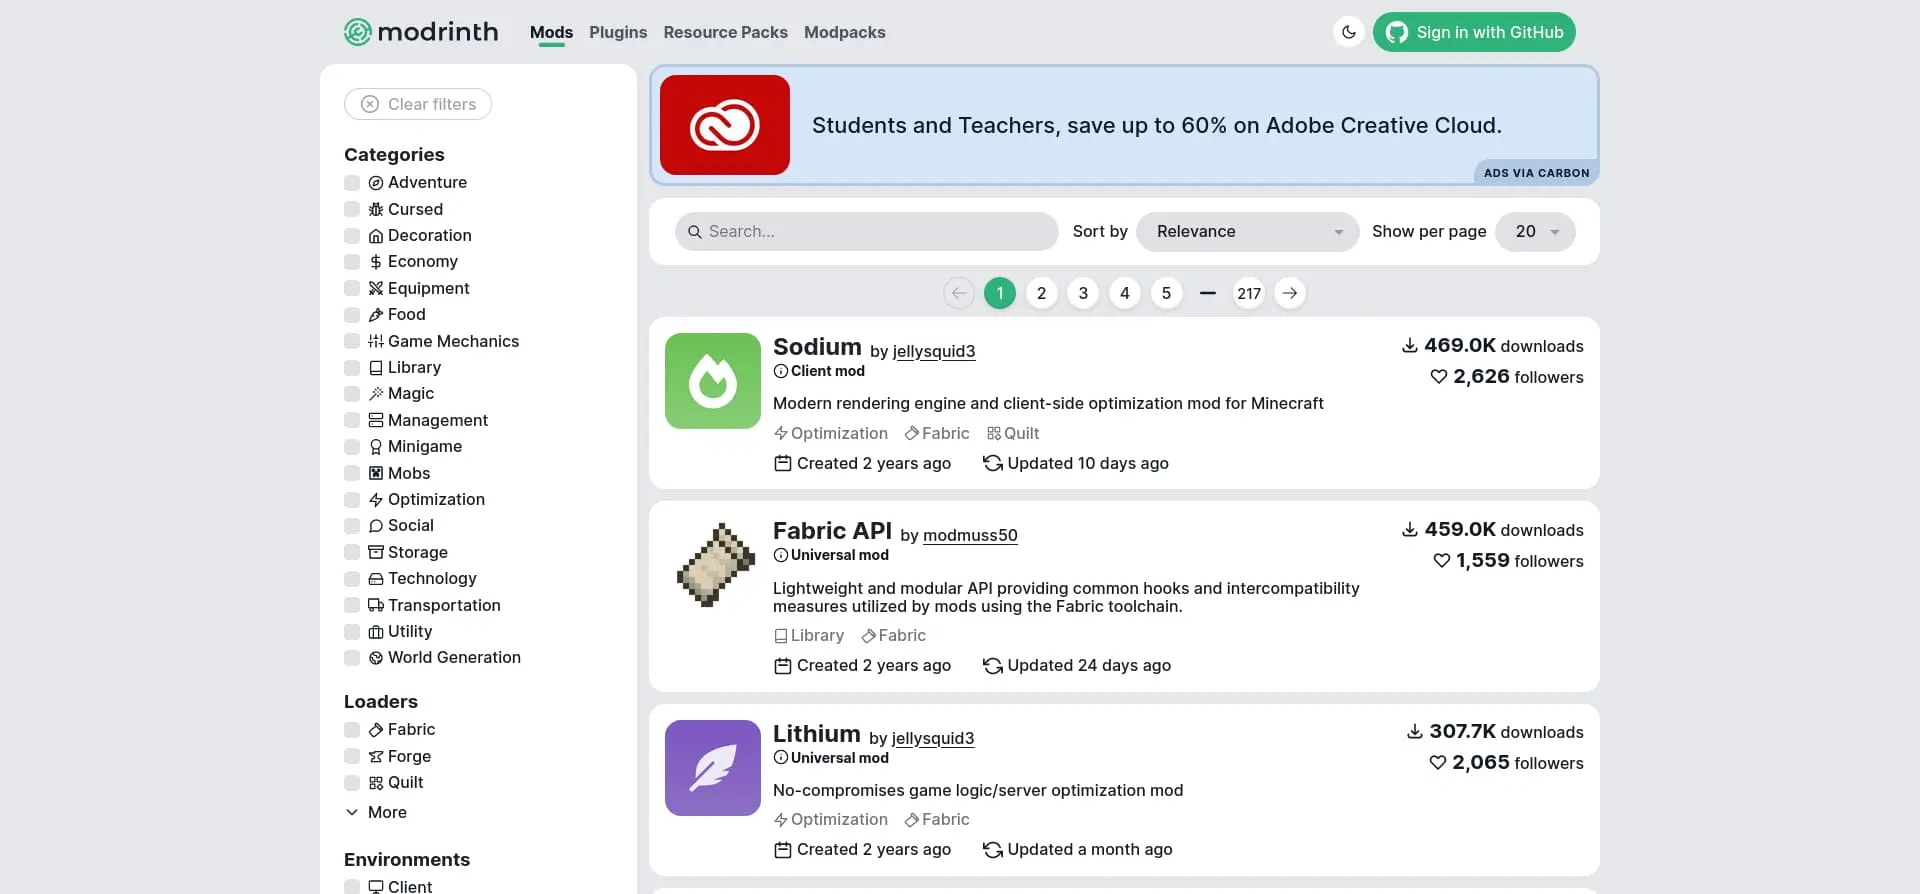Viewport: 1920px width, 894px height.
Task: Check the Optimization category filter
Action: [352, 500]
